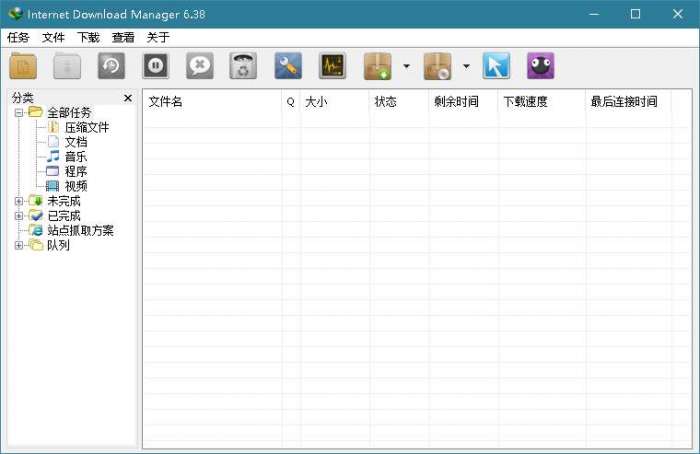The image size is (700, 454).
Task: Select 全部任务 in the category tree
Action: coord(69,112)
